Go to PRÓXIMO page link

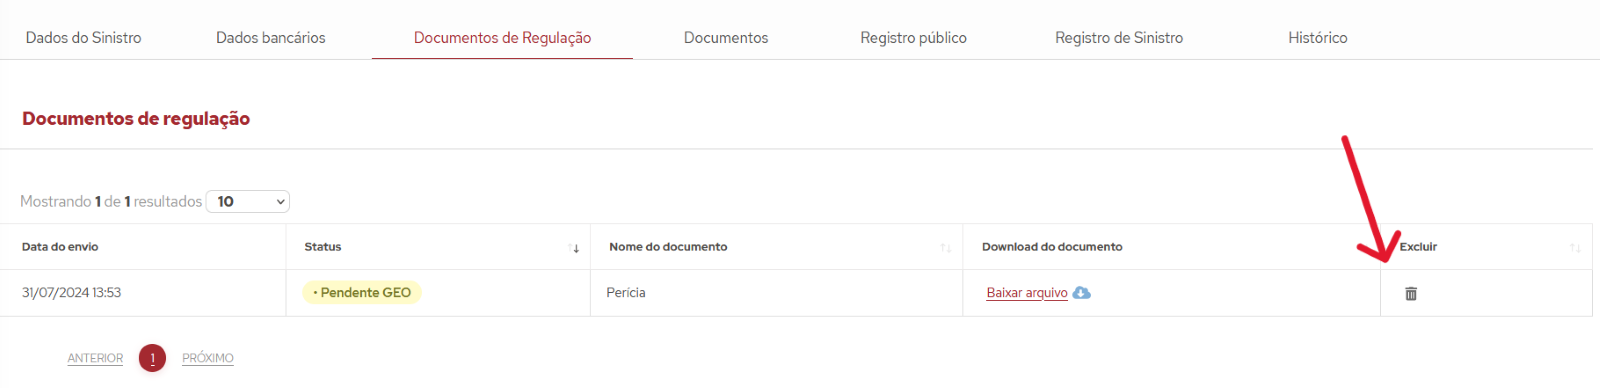click(x=208, y=358)
